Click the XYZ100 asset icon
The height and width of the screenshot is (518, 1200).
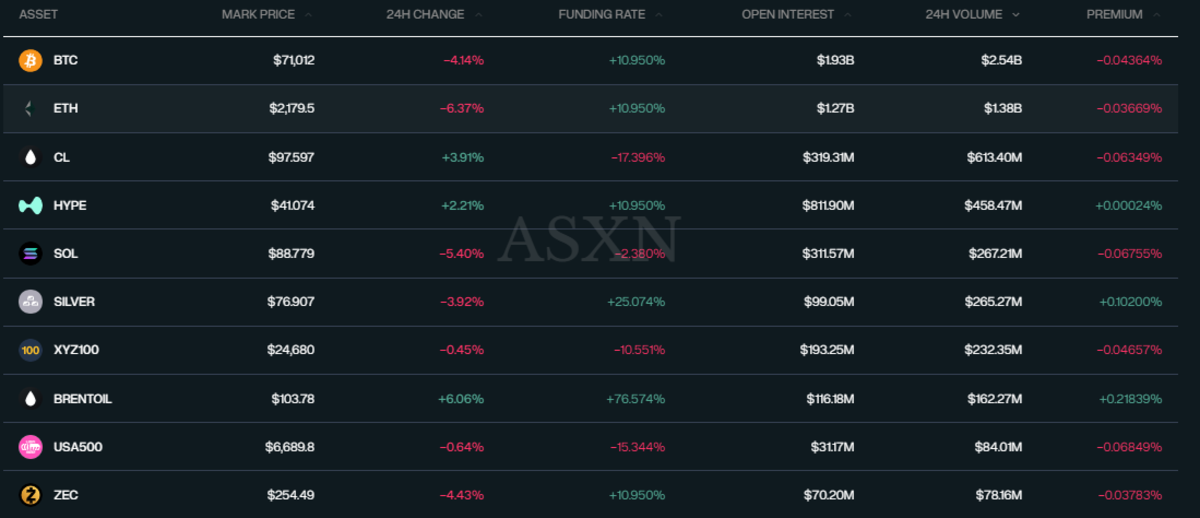coord(30,350)
